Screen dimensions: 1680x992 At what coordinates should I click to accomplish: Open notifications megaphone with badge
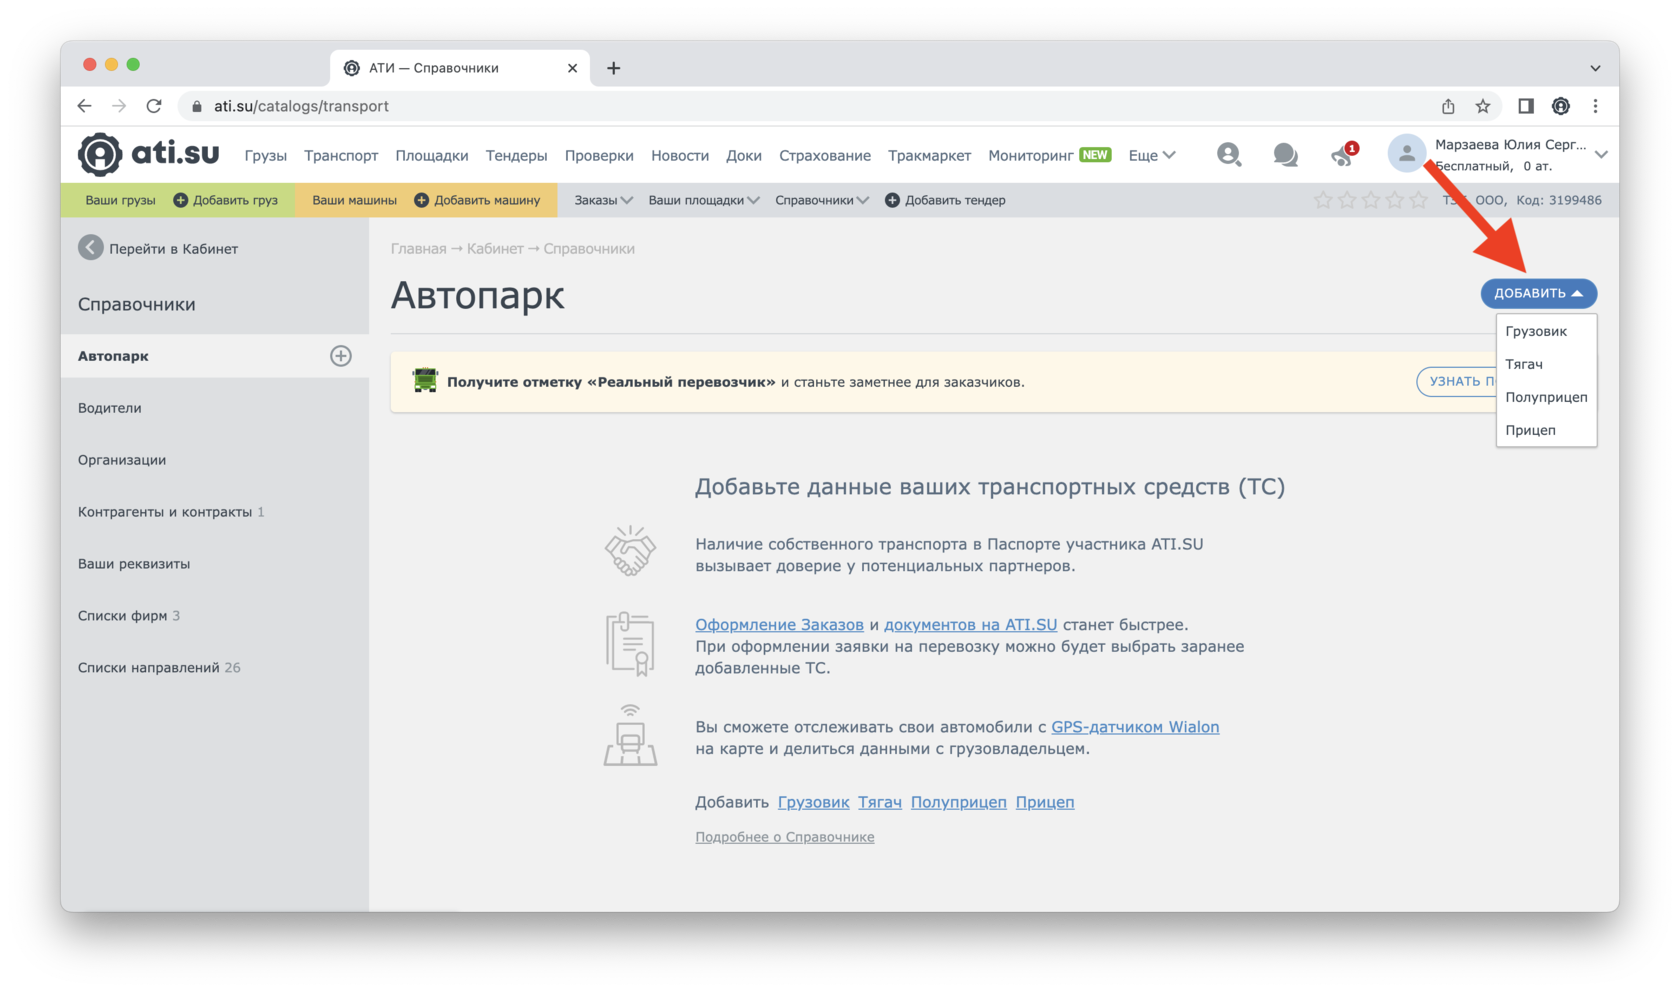point(1343,154)
